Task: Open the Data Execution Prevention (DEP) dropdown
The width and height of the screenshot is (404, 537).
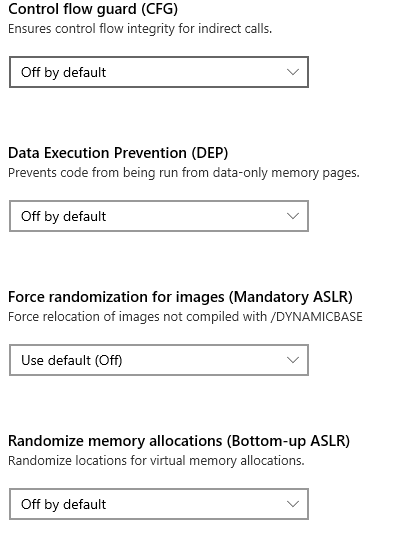Action: [159, 216]
